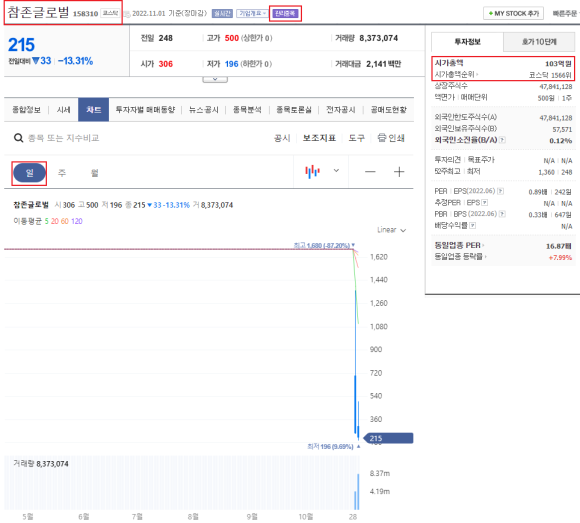
Task: Open the 보조지표 indicators option
Action: pyautogui.click(x=319, y=138)
